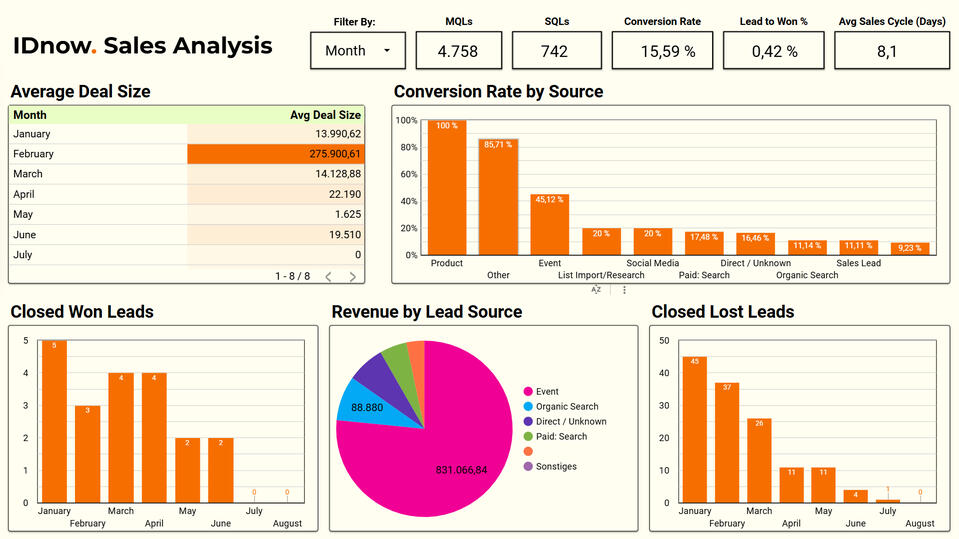
Task: Click the MQLs scorecard showing 4.758
Action: pos(459,51)
